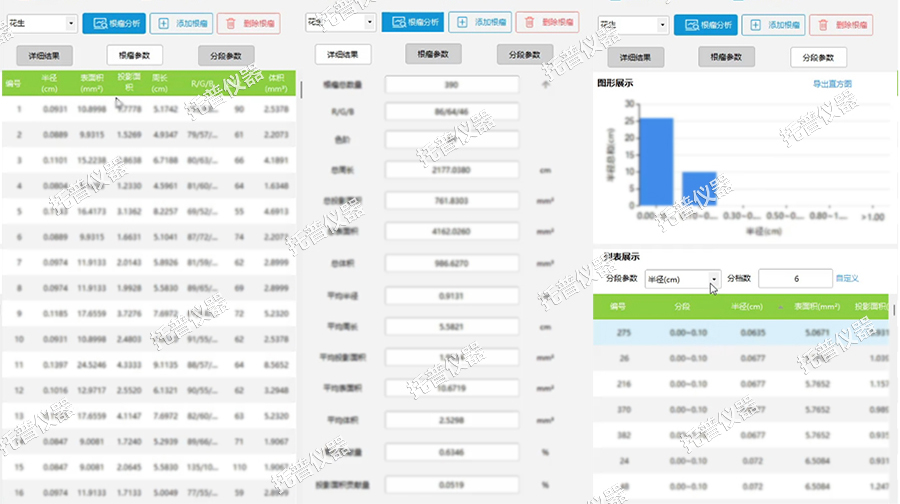Click the tallest blue histogram bar
Screen dimensions: 900x504
click(x=656, y=162)
